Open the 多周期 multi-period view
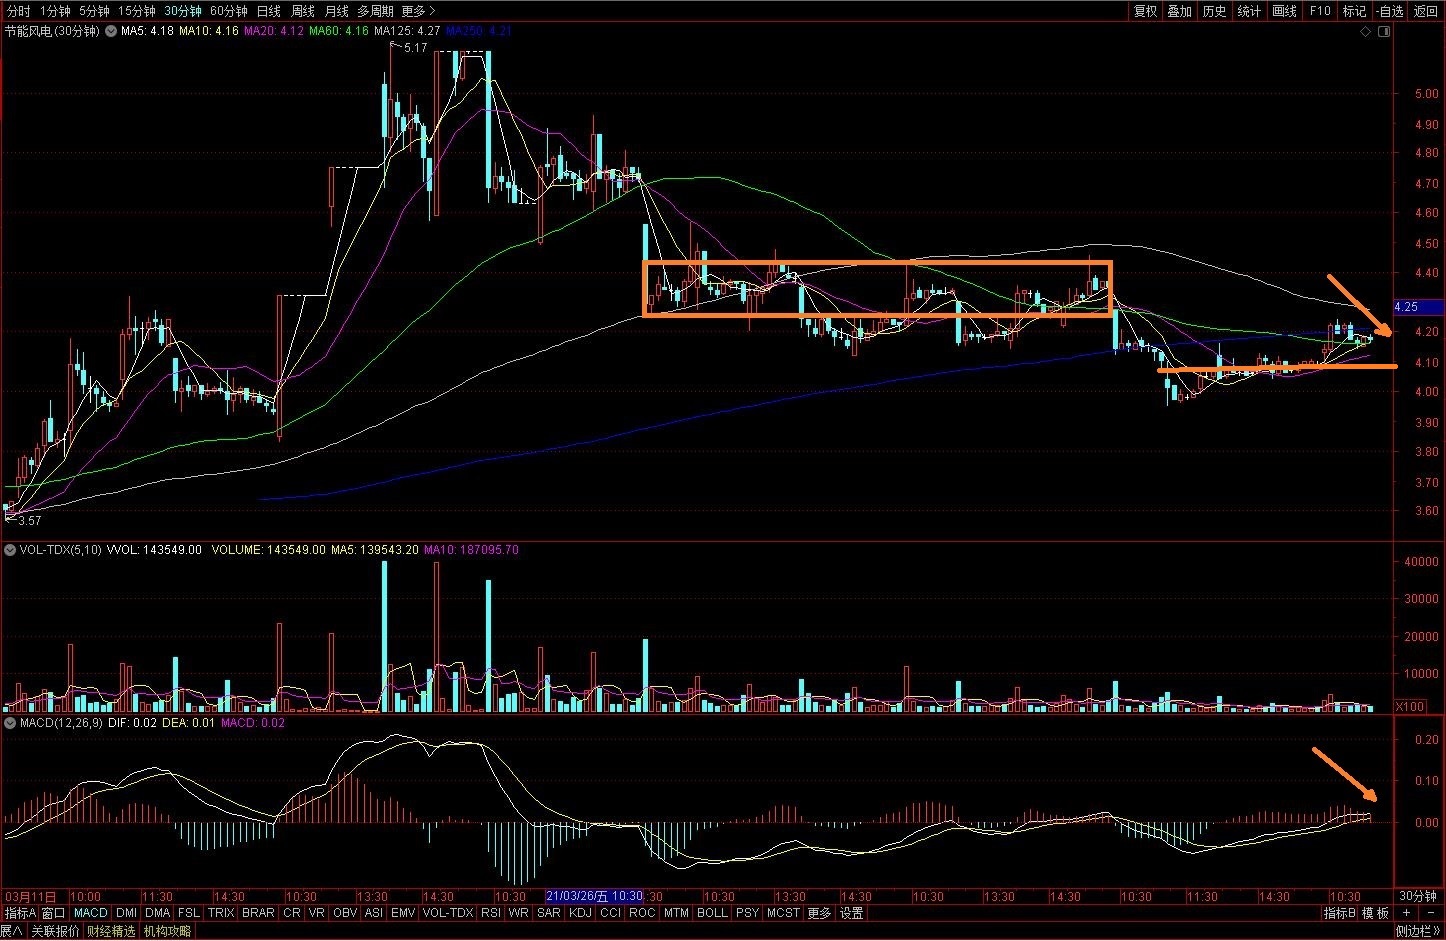The image size is (1446, 941). coord(377,11)
